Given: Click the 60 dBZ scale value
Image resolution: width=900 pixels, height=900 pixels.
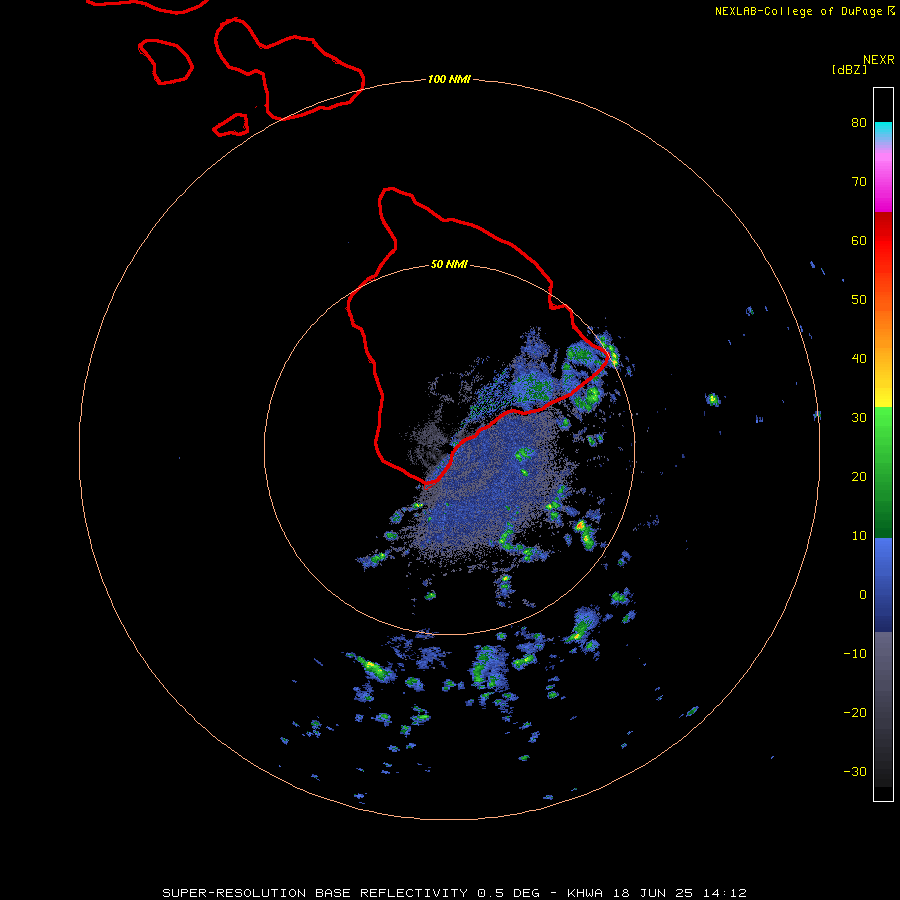Looking at the screenshot, I should click(x=859, y=240).
